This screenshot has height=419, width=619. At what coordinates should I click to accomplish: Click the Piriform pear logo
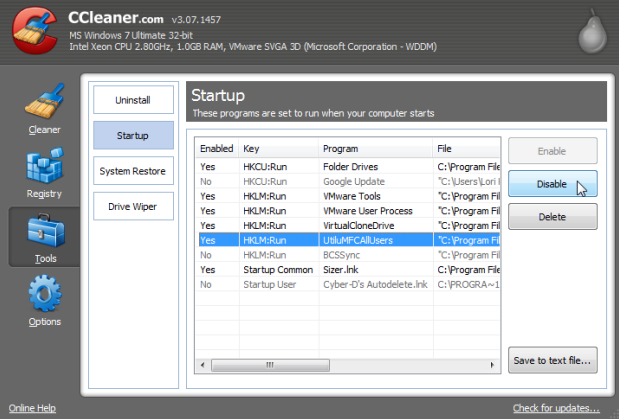(593, 32)
